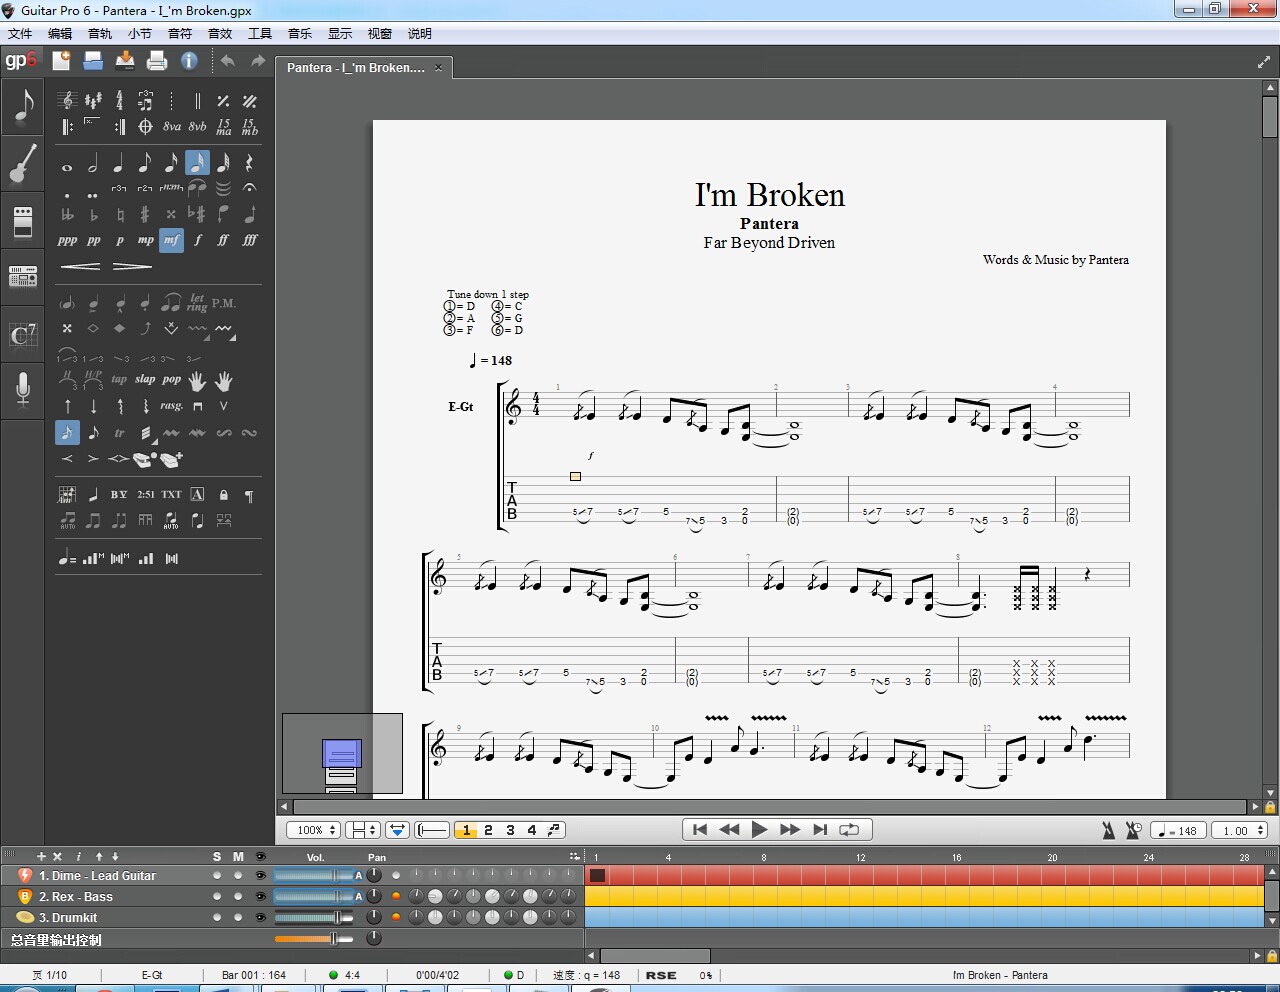Open the chord diagram tool
Screen dimensions: 1280x992
pyautogui.click(x=67, y=495)
